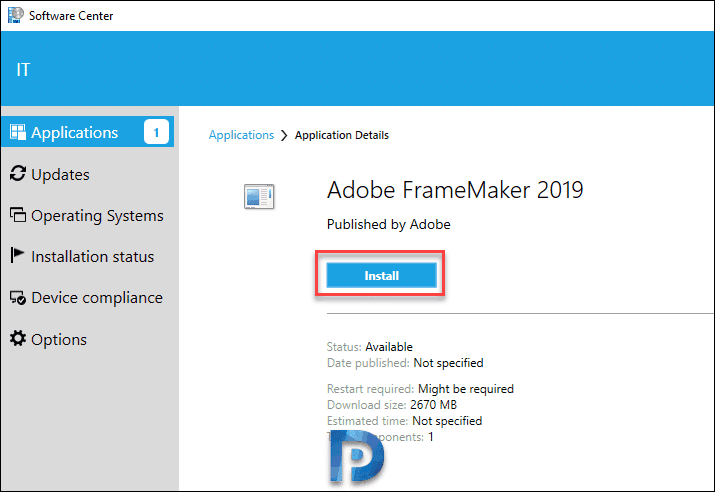Click the Device compliance checkmark icon

coord(18,298)
